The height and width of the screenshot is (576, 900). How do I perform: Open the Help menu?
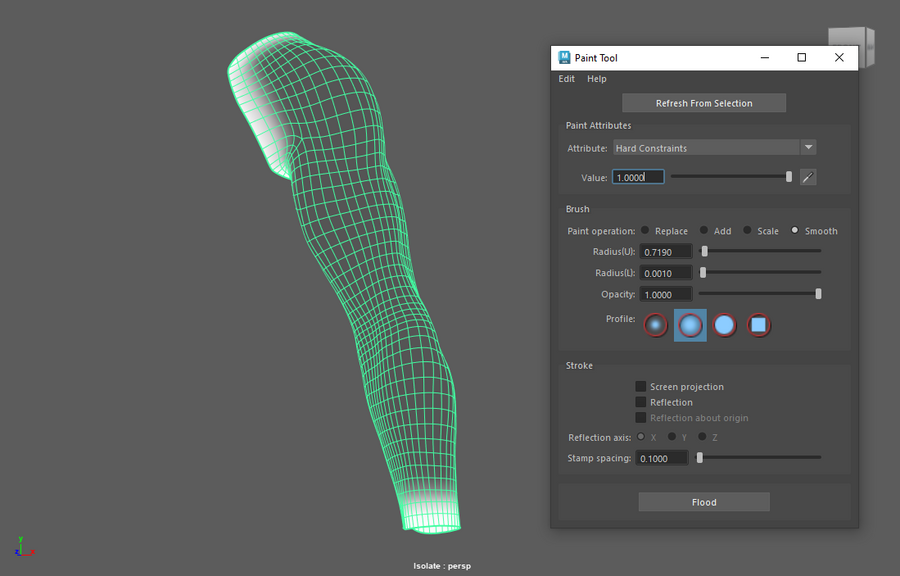click(597, 79)
